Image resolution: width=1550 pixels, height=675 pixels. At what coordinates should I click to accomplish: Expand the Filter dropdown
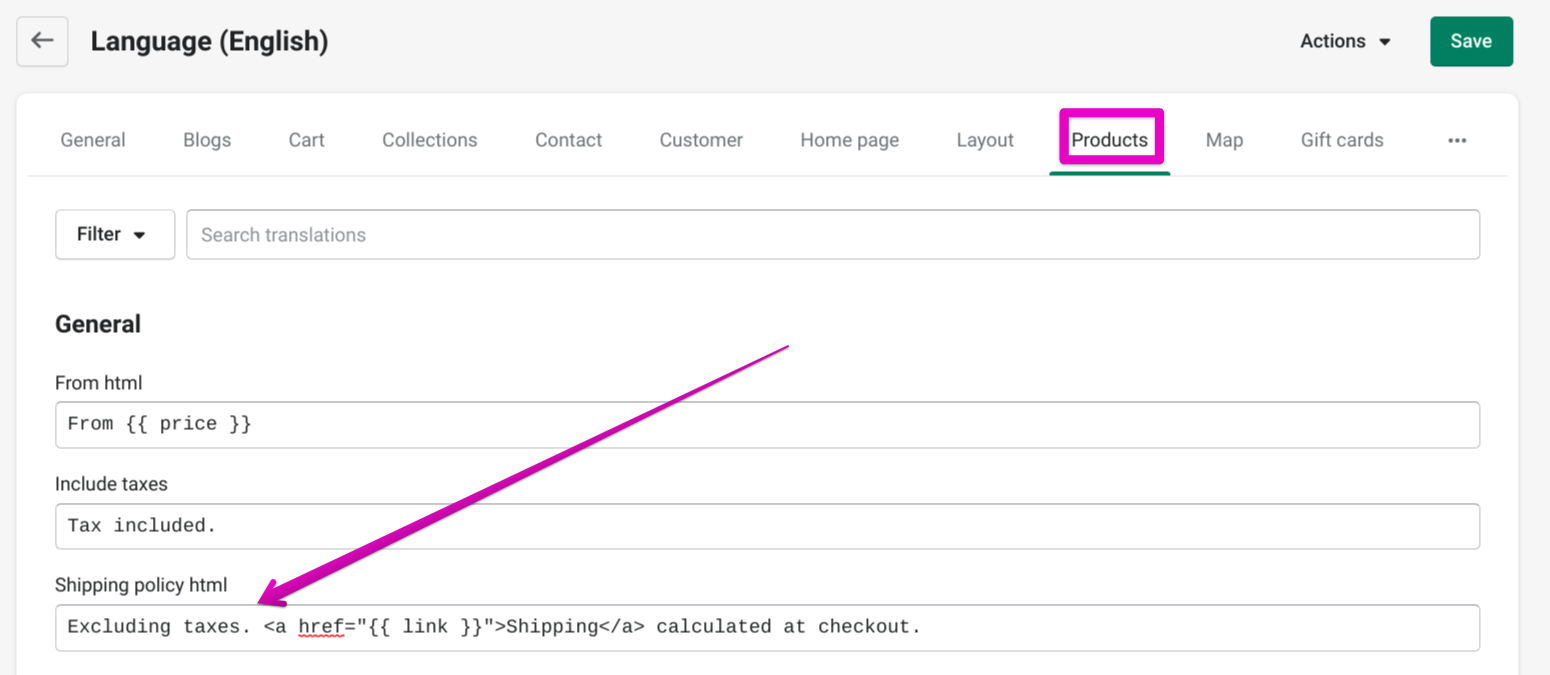tap(114, 234)
